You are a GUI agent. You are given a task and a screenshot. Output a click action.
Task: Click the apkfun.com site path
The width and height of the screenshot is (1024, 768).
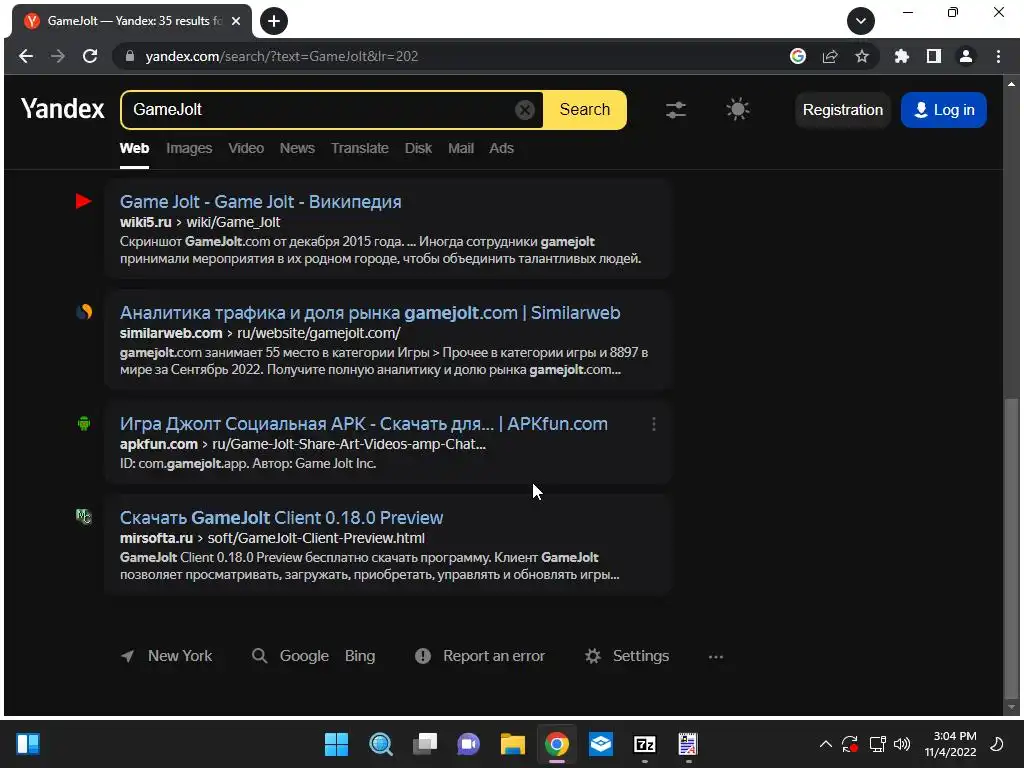pos(302,444)
